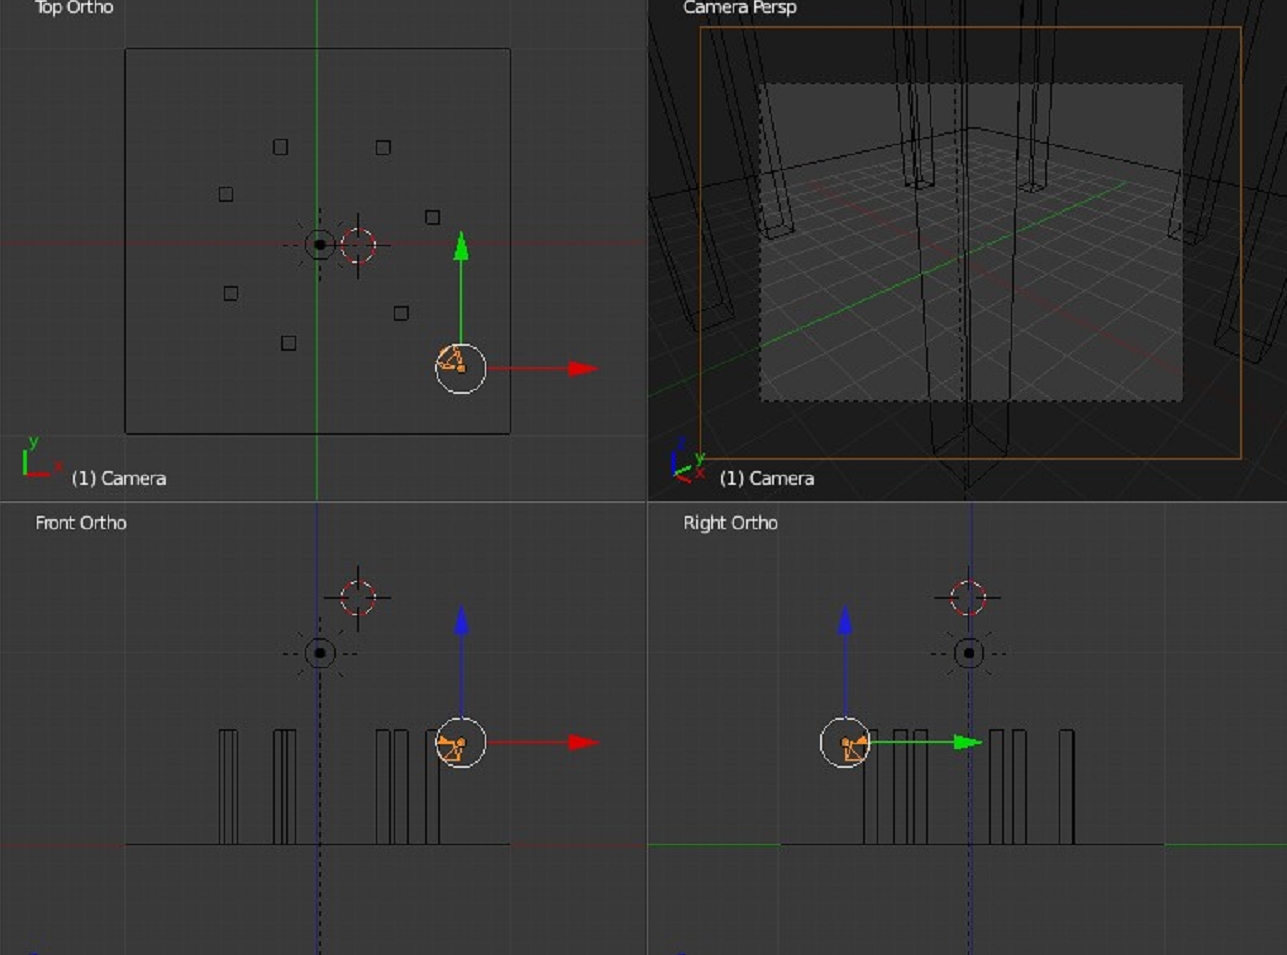Click the 3D cursor in Front Ortho view
This screenshot has width=1287, height=955.
coord(358,598)
